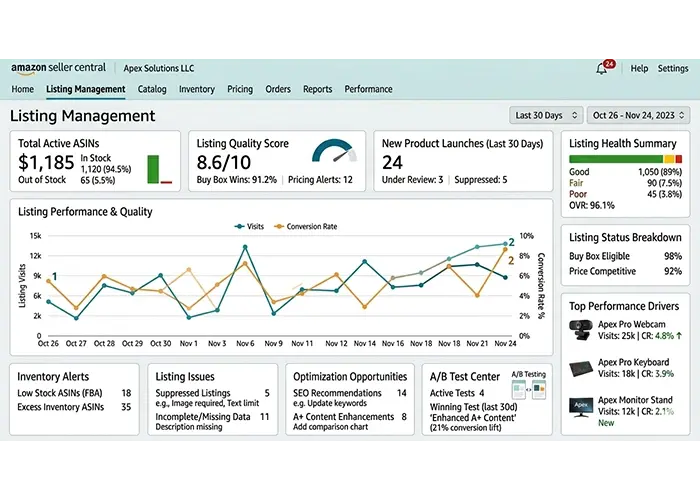
Task: Toggle the Conversion Rate legend entry
Action: point(306,226)
